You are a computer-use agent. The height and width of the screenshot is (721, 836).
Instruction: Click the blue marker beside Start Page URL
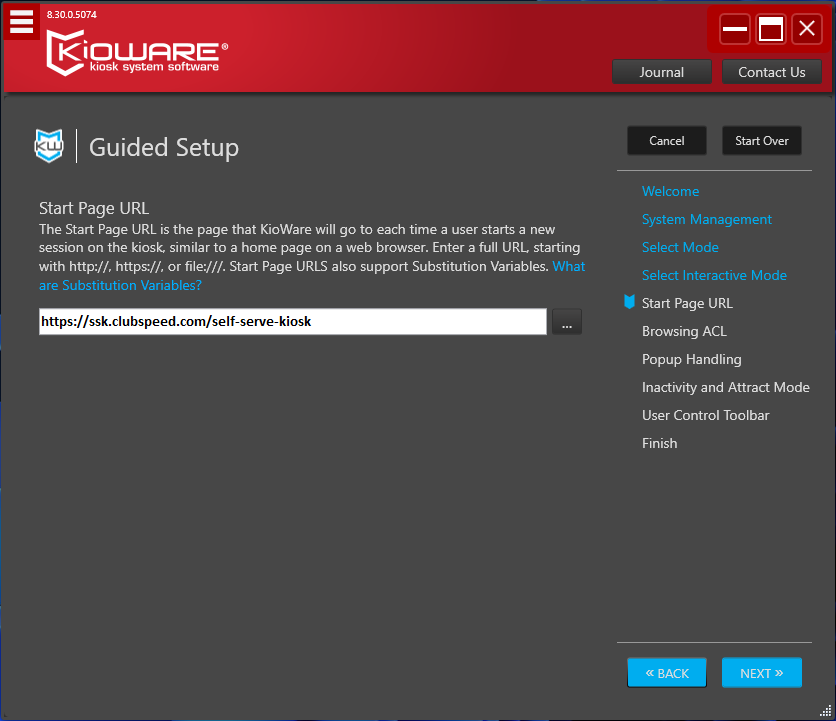pyautogui.click(x=630, y=302)
